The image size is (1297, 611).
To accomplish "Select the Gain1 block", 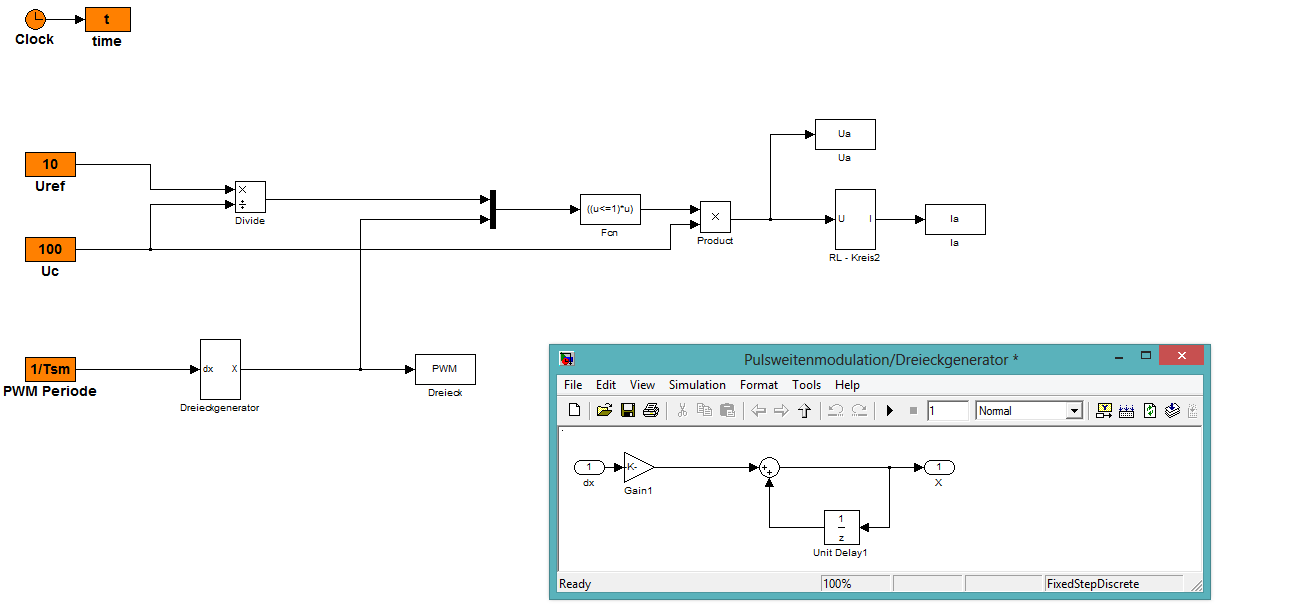I will click(x=637, y=467).
